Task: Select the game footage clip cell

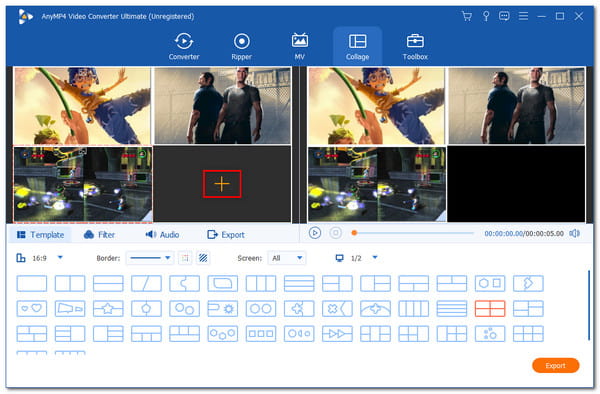Action: tap(83, 184)
